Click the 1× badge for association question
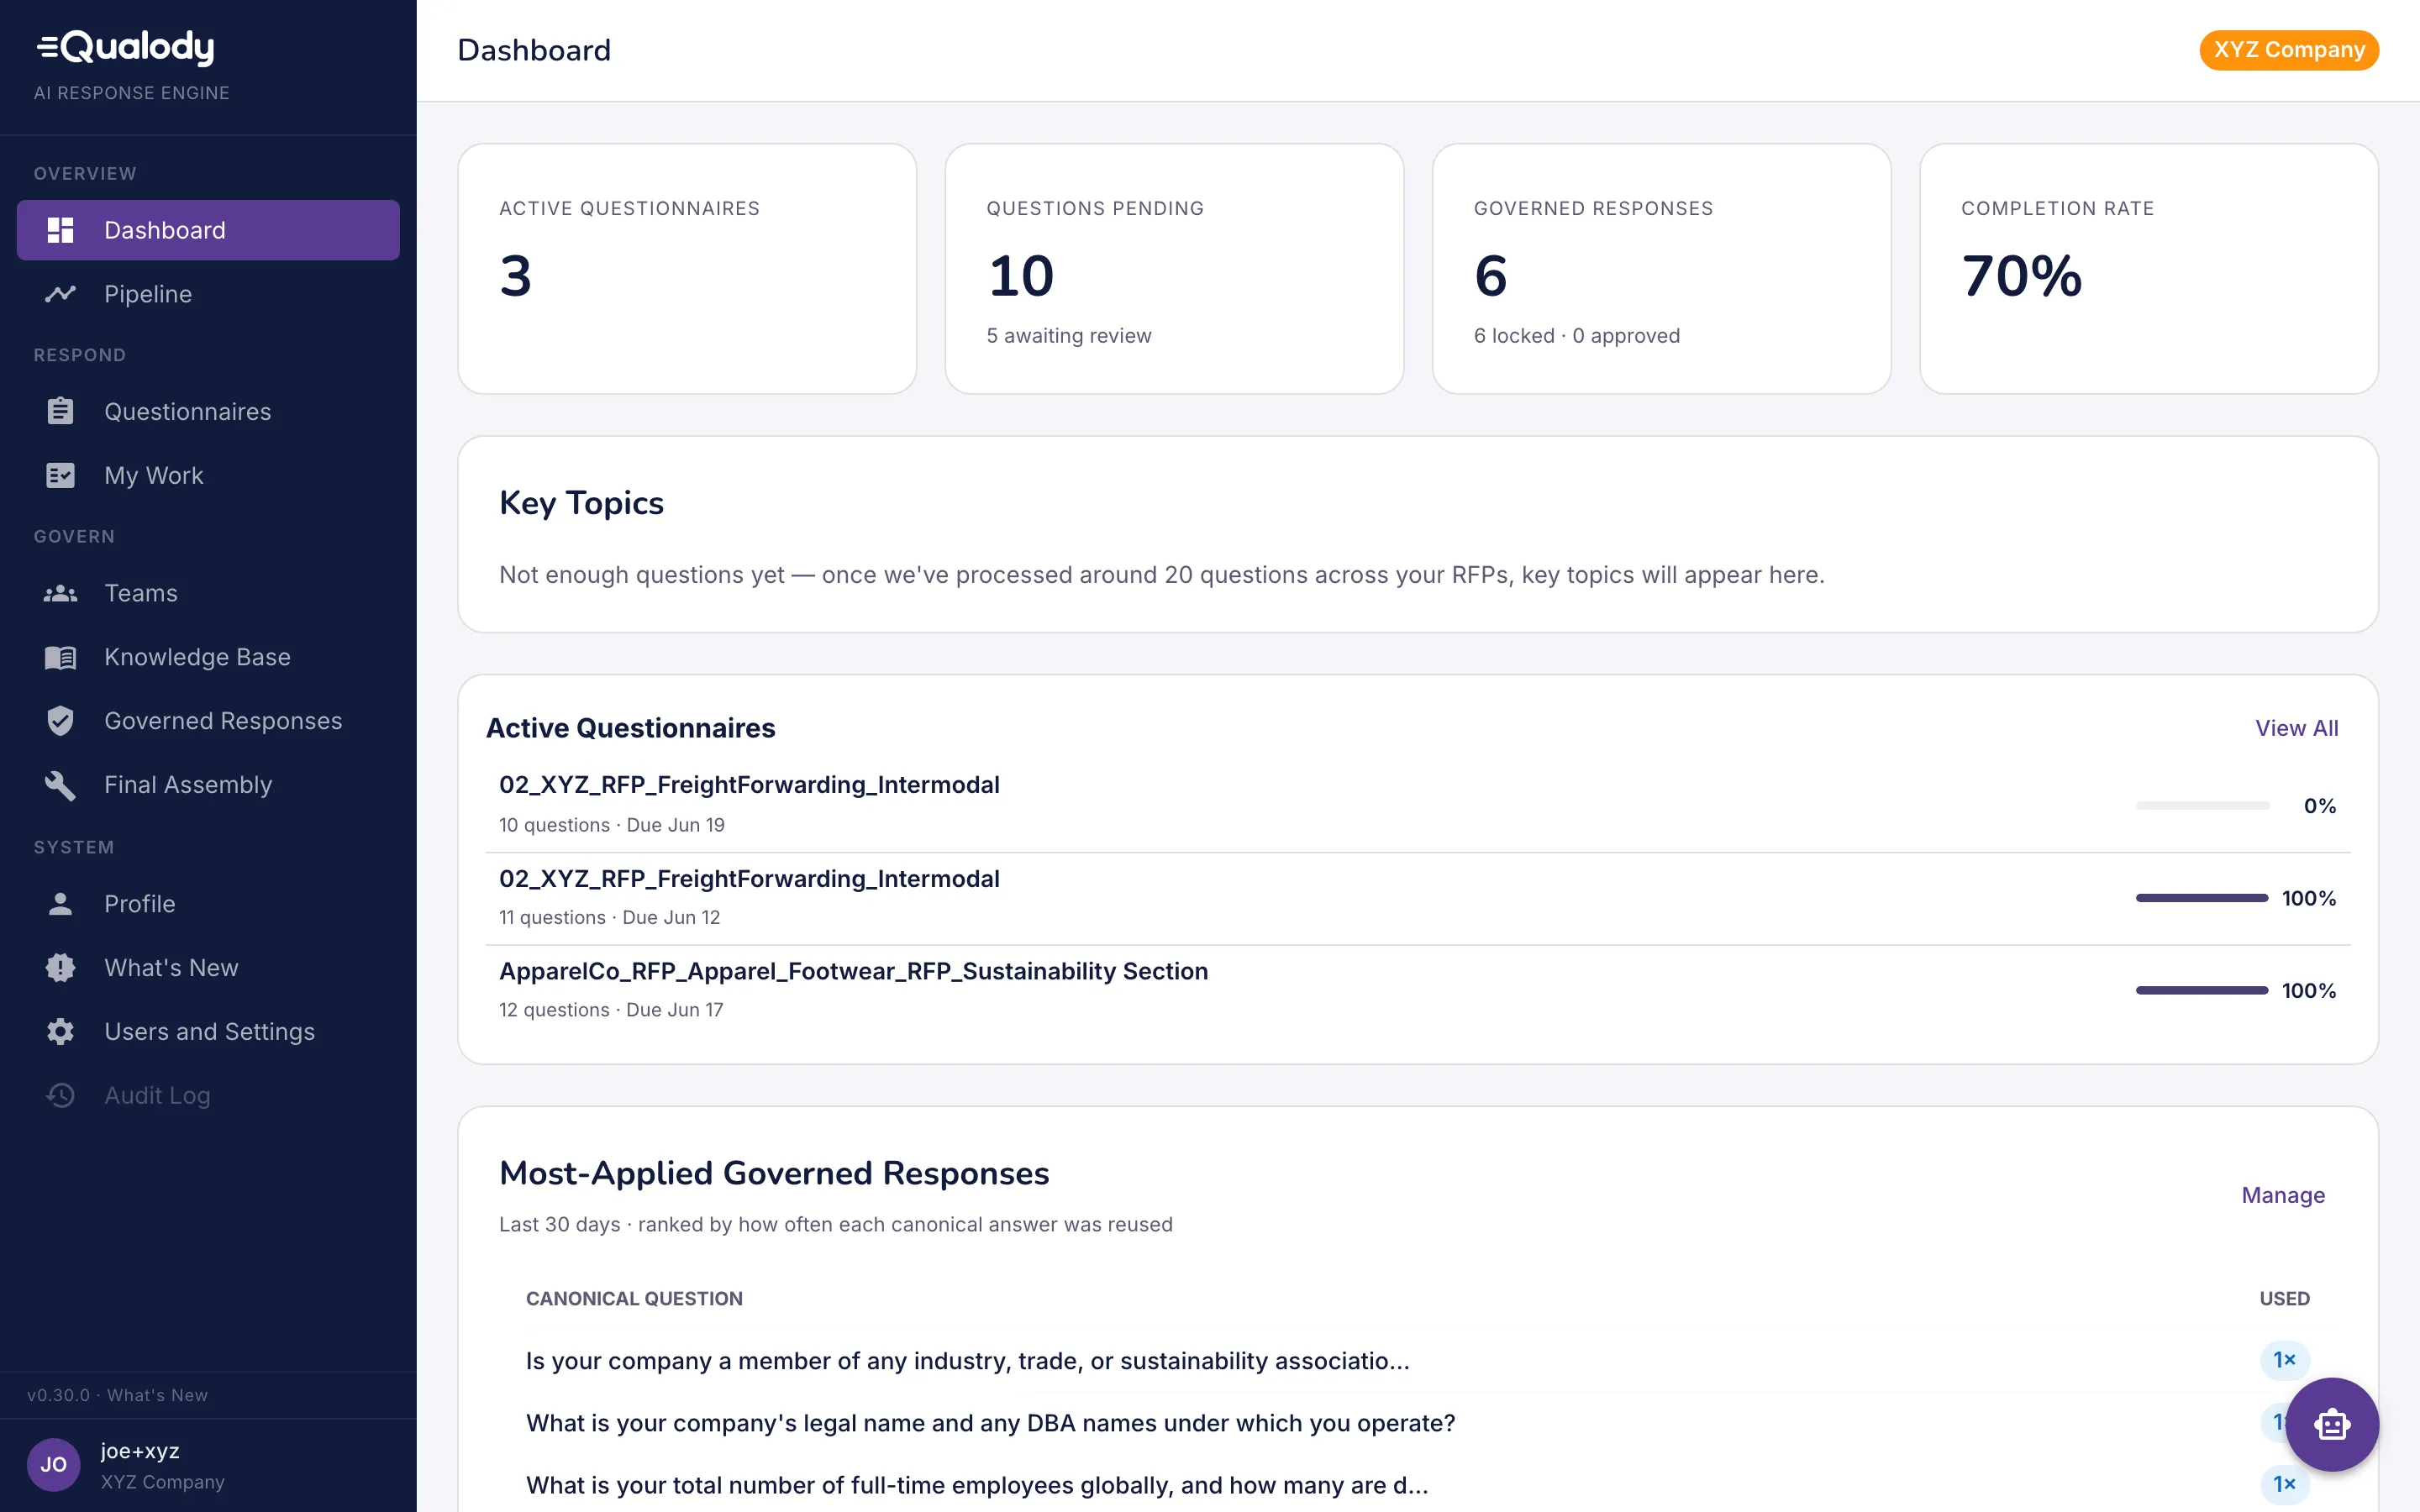Viewport: 2420px width, 1512px height. click(2284, 1360)
